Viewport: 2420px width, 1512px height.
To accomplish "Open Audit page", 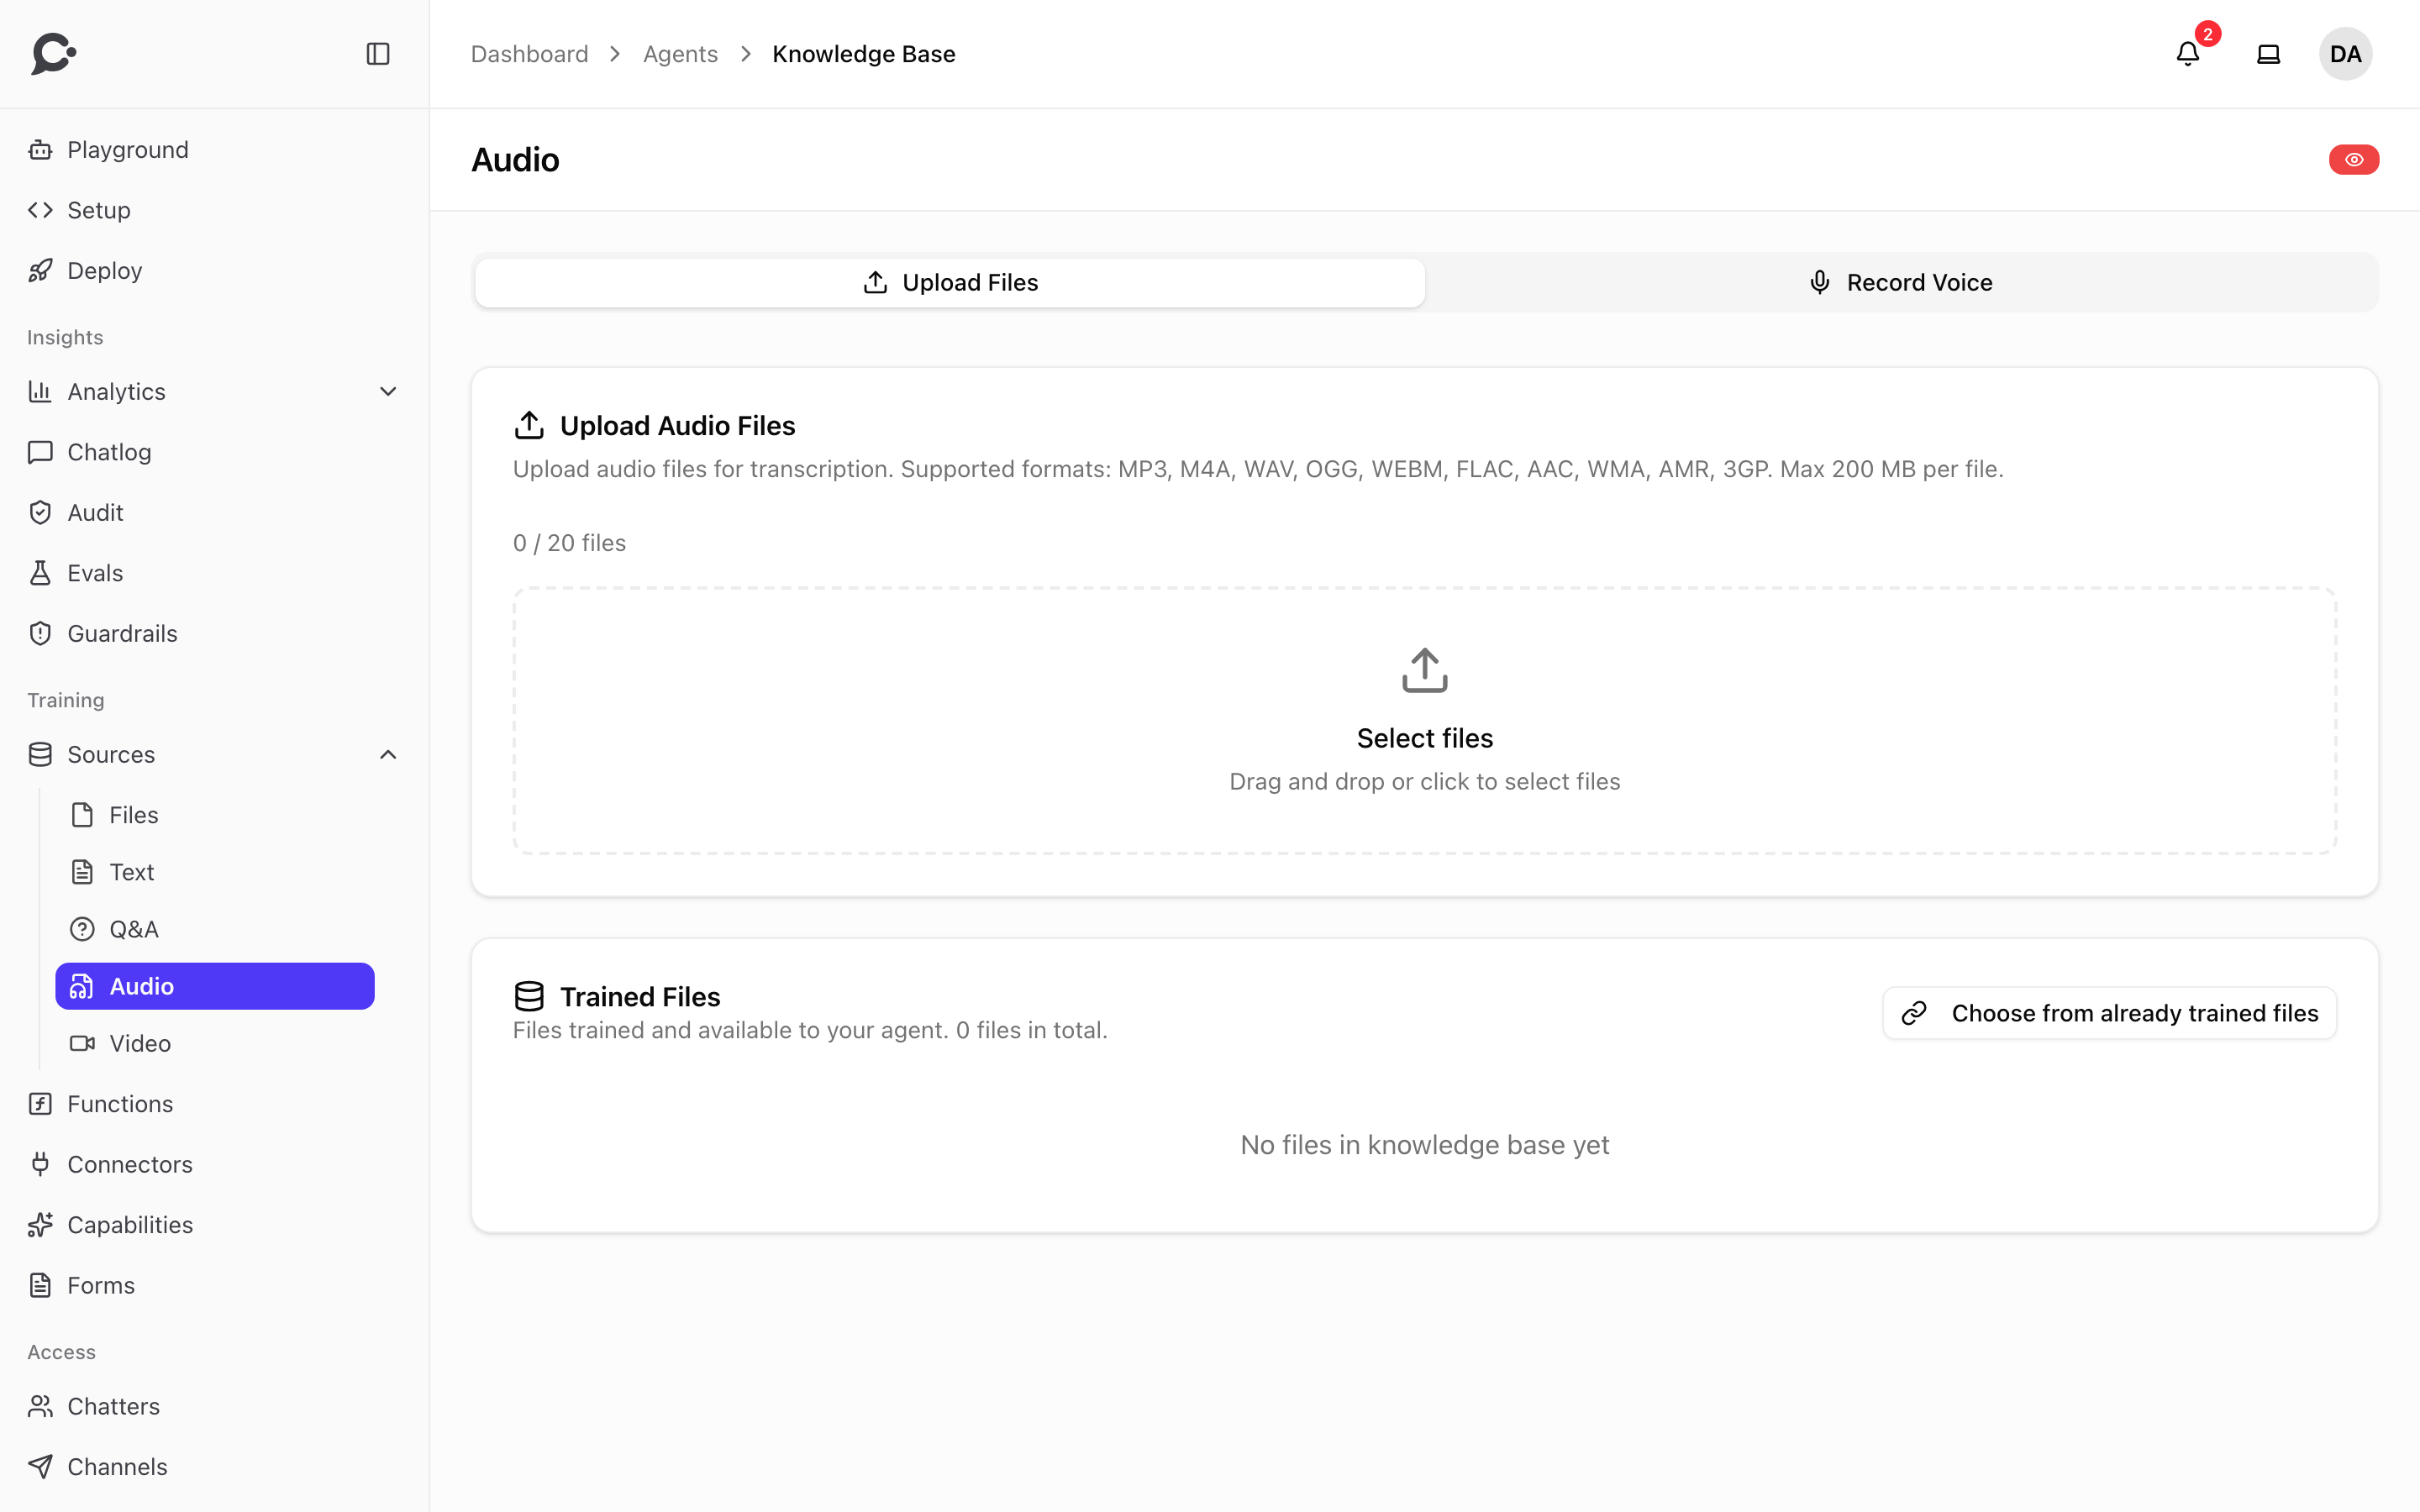I will [x=214, y=513].
